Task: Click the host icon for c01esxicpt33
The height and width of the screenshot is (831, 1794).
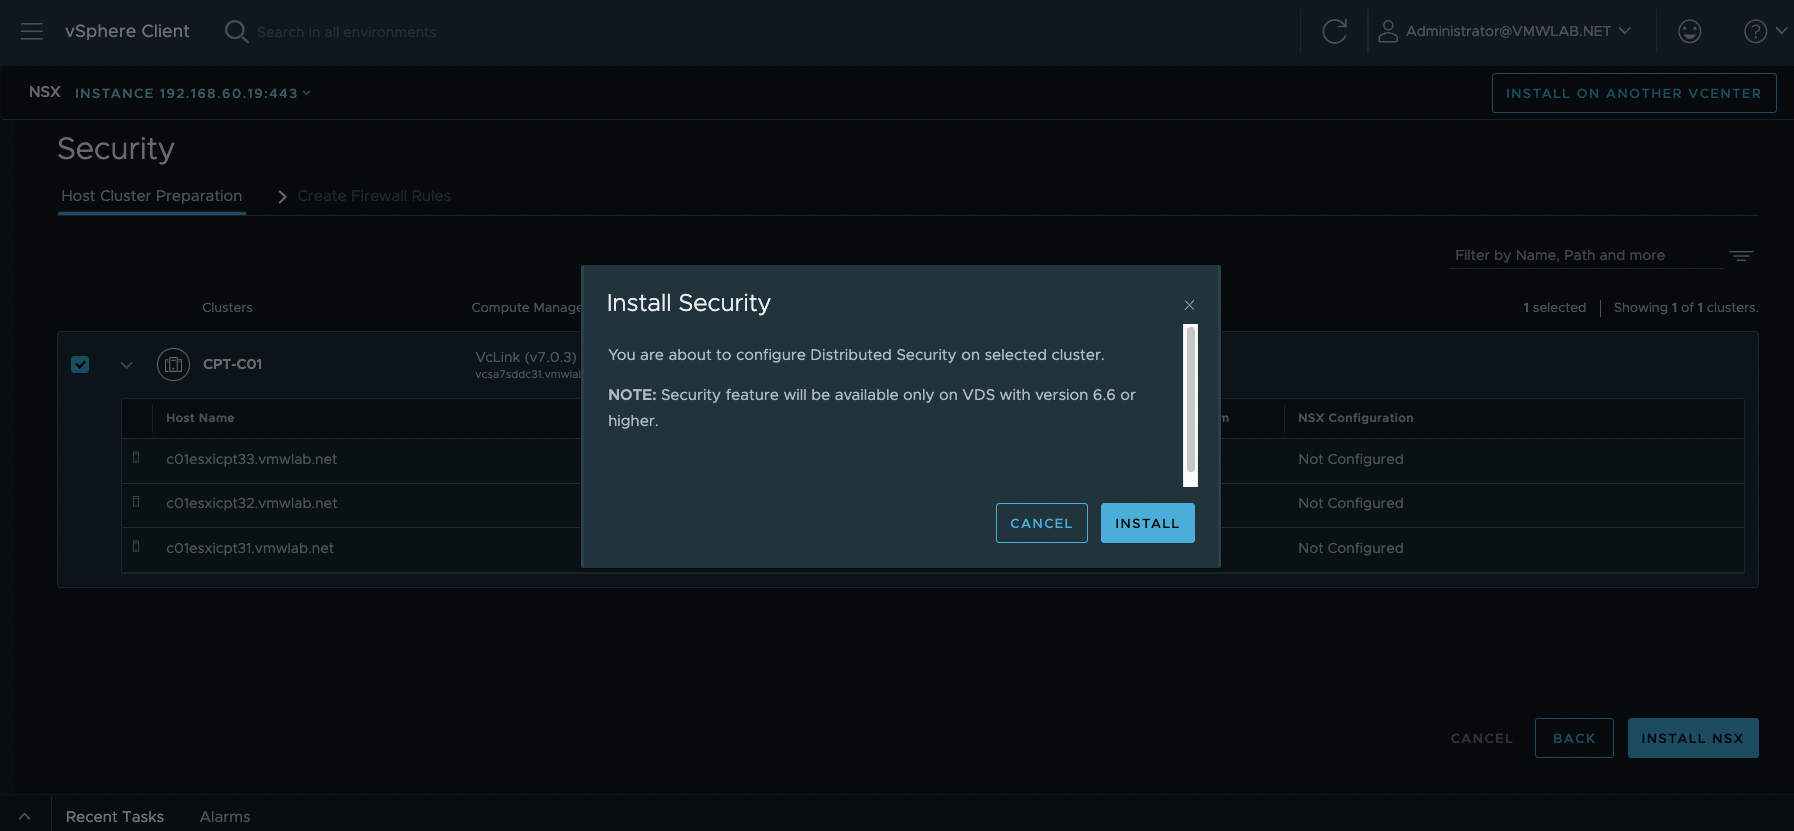Action: pos(136,457)
